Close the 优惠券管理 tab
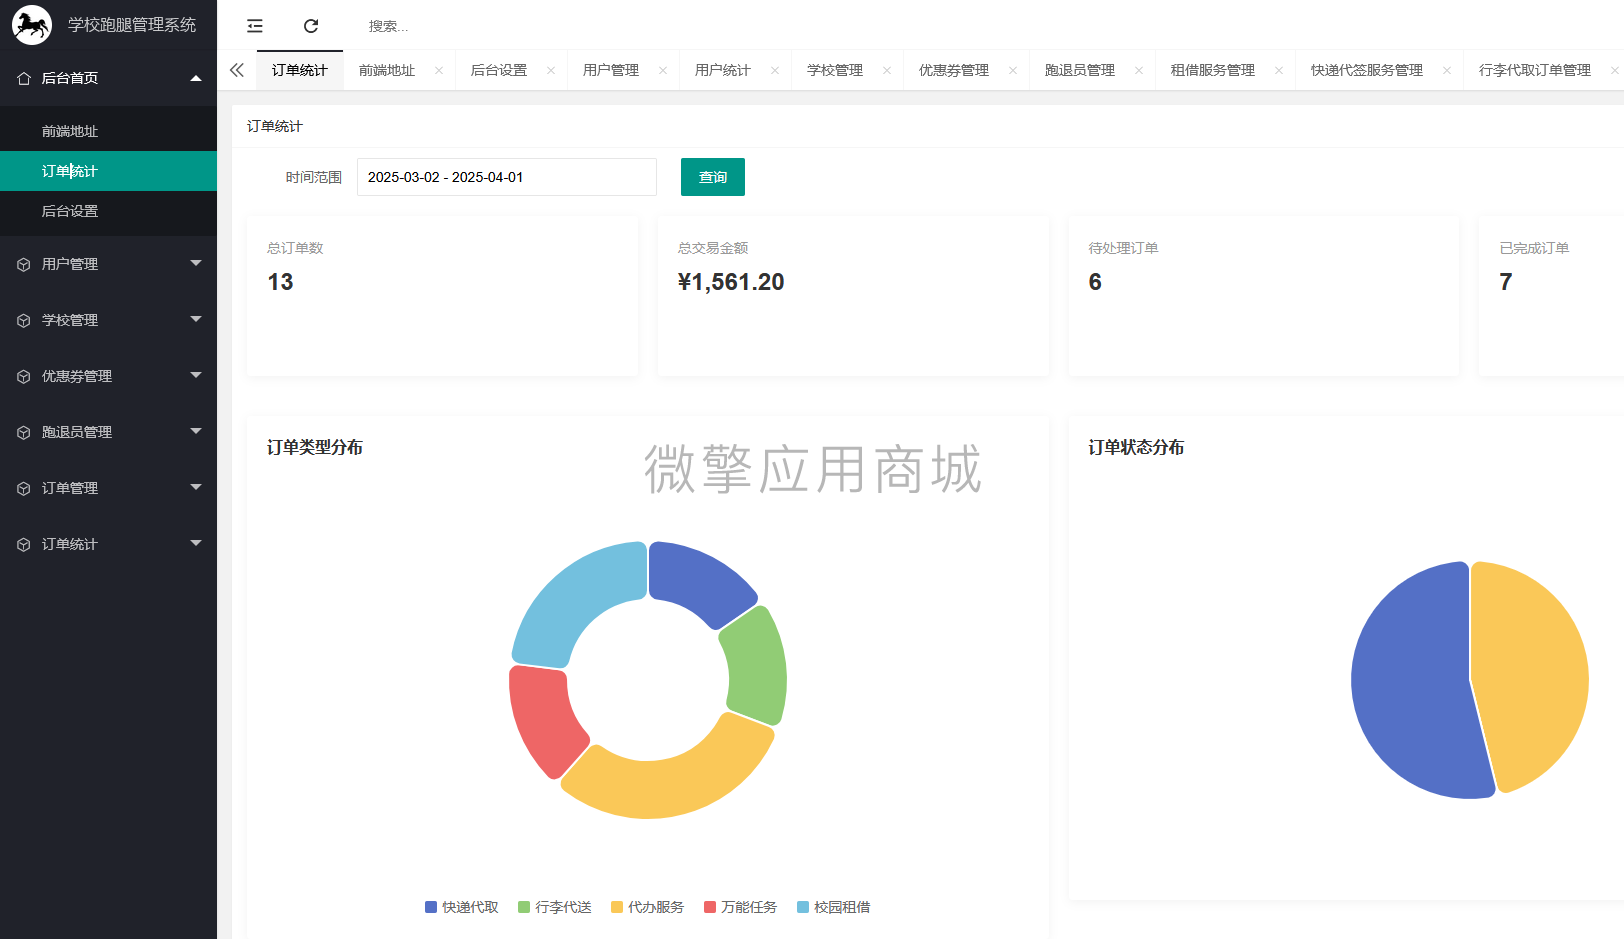 tap(1013, 70)
